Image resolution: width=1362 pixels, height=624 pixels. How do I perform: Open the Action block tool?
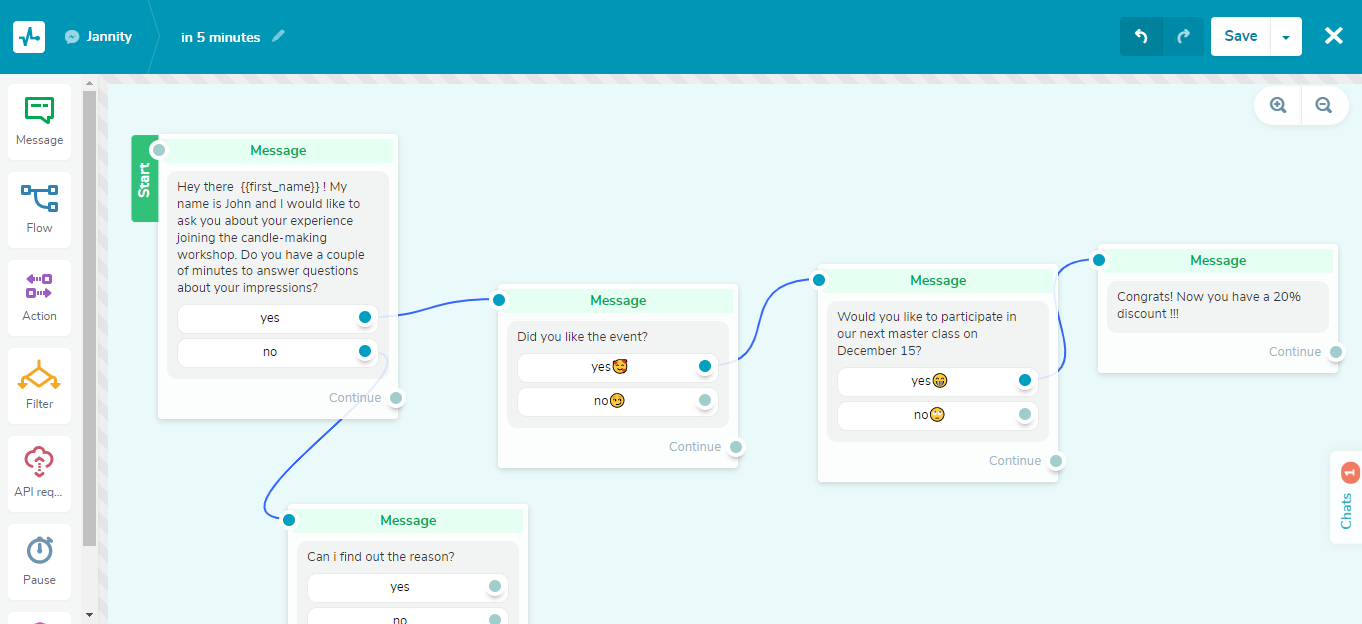39,296
